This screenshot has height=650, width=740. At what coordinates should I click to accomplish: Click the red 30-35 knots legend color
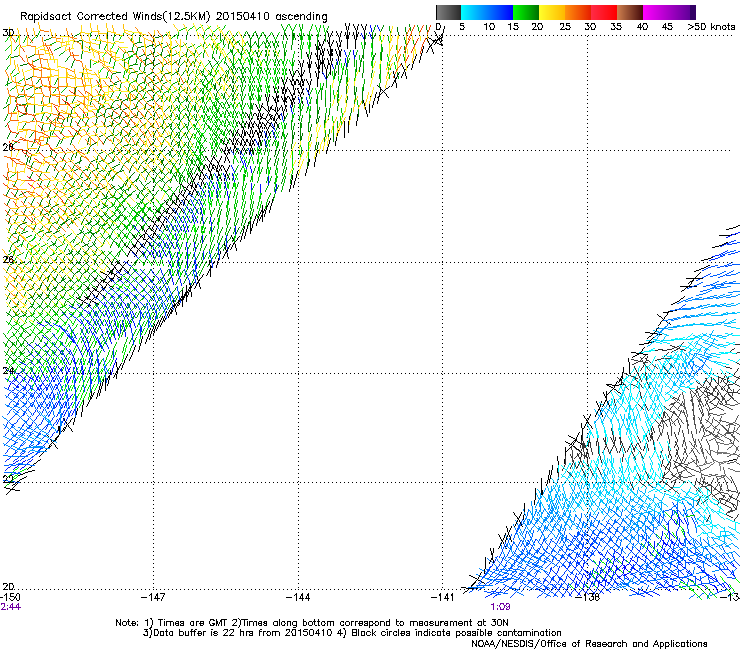604,12
